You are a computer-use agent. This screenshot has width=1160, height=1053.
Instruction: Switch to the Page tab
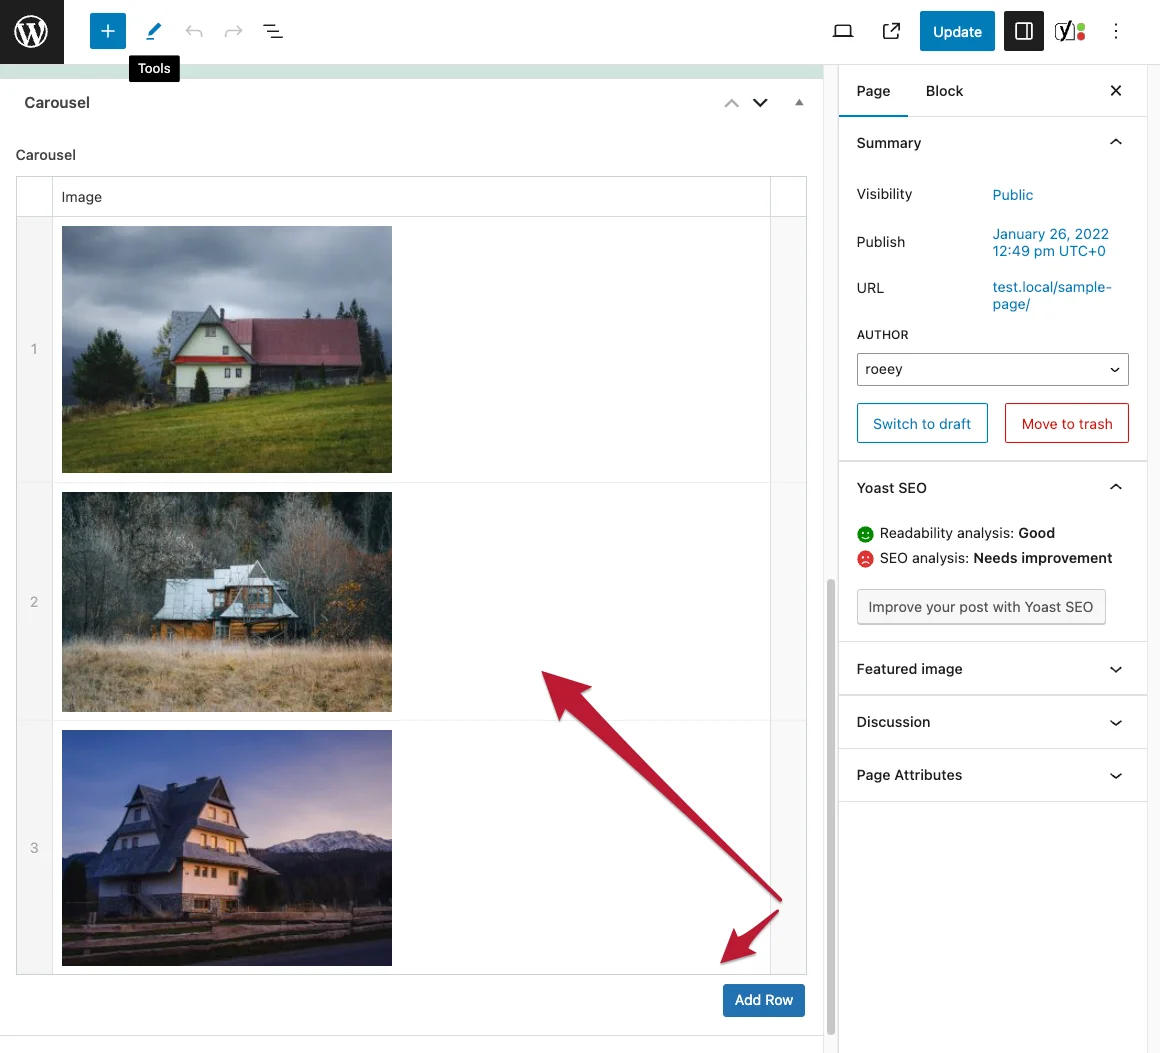[x=873, y=91]
